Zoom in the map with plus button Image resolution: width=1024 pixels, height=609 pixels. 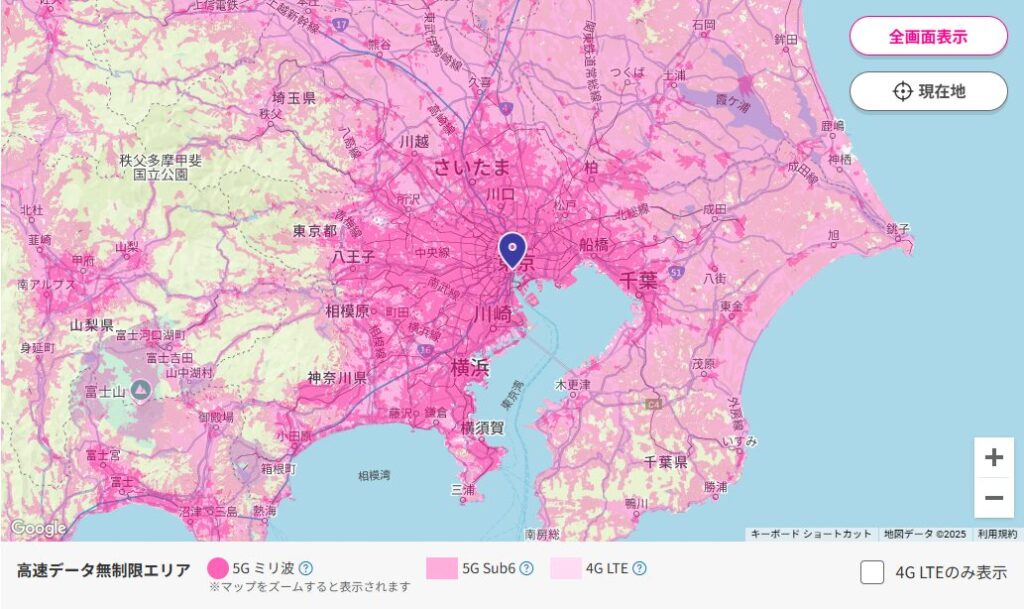[x=994, y=457]
